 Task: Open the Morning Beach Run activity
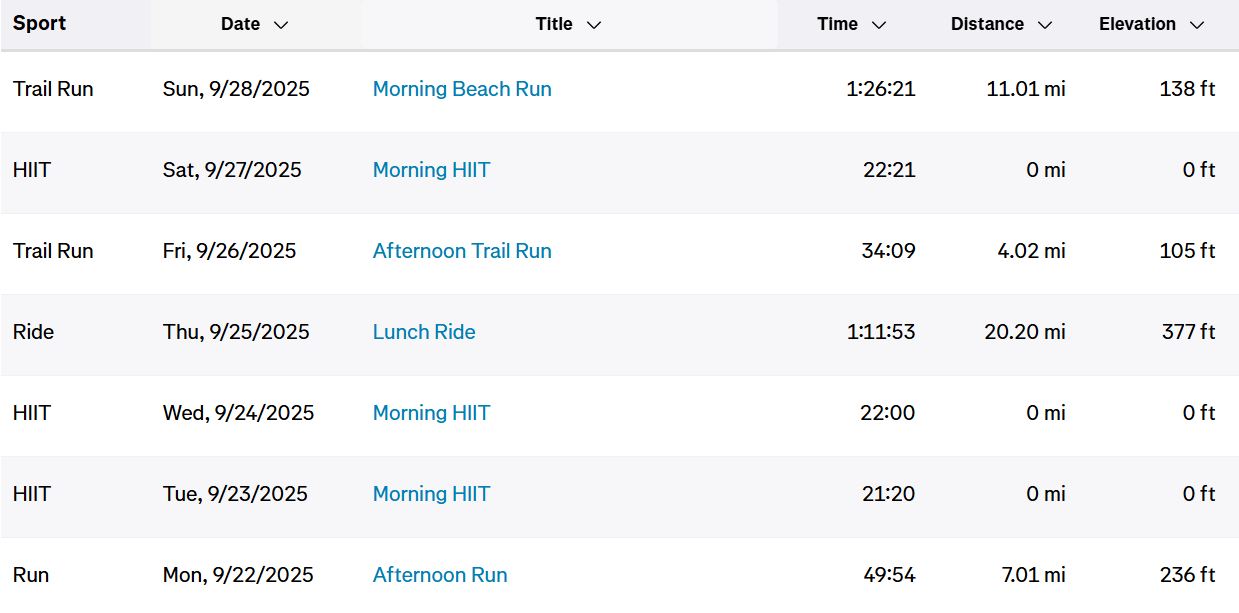(x=462, y=89)
